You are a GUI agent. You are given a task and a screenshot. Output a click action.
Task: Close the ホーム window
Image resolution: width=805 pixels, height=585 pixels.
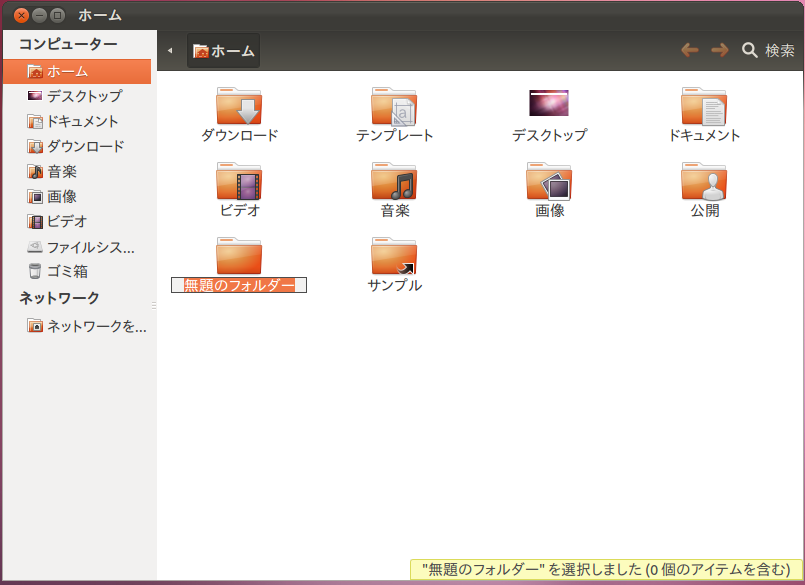(x=21, y=15)
